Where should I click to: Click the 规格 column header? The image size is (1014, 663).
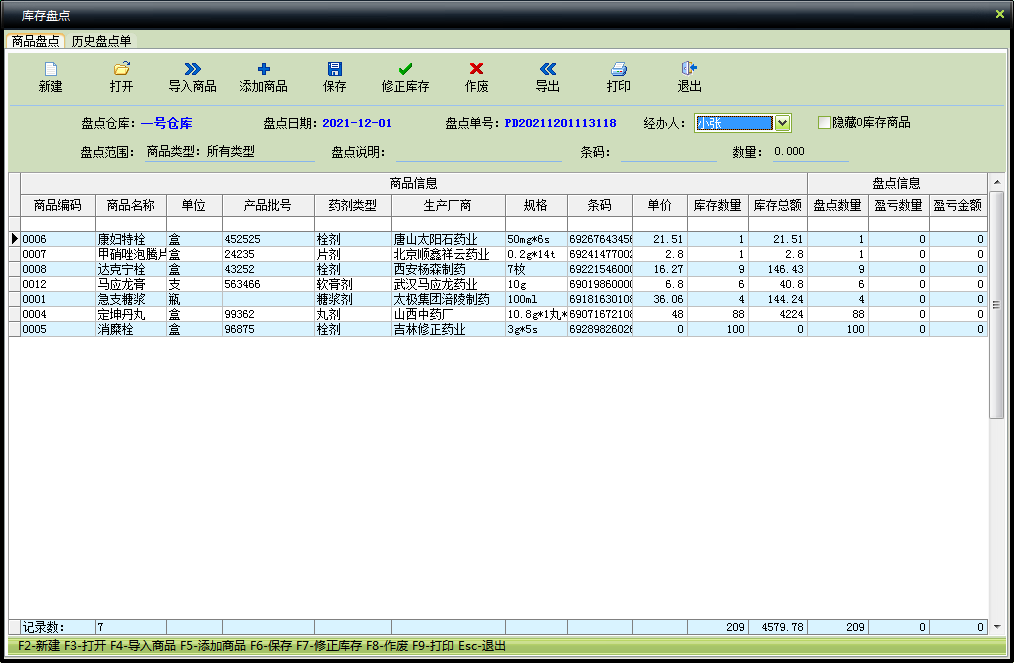tap(536, 206)
